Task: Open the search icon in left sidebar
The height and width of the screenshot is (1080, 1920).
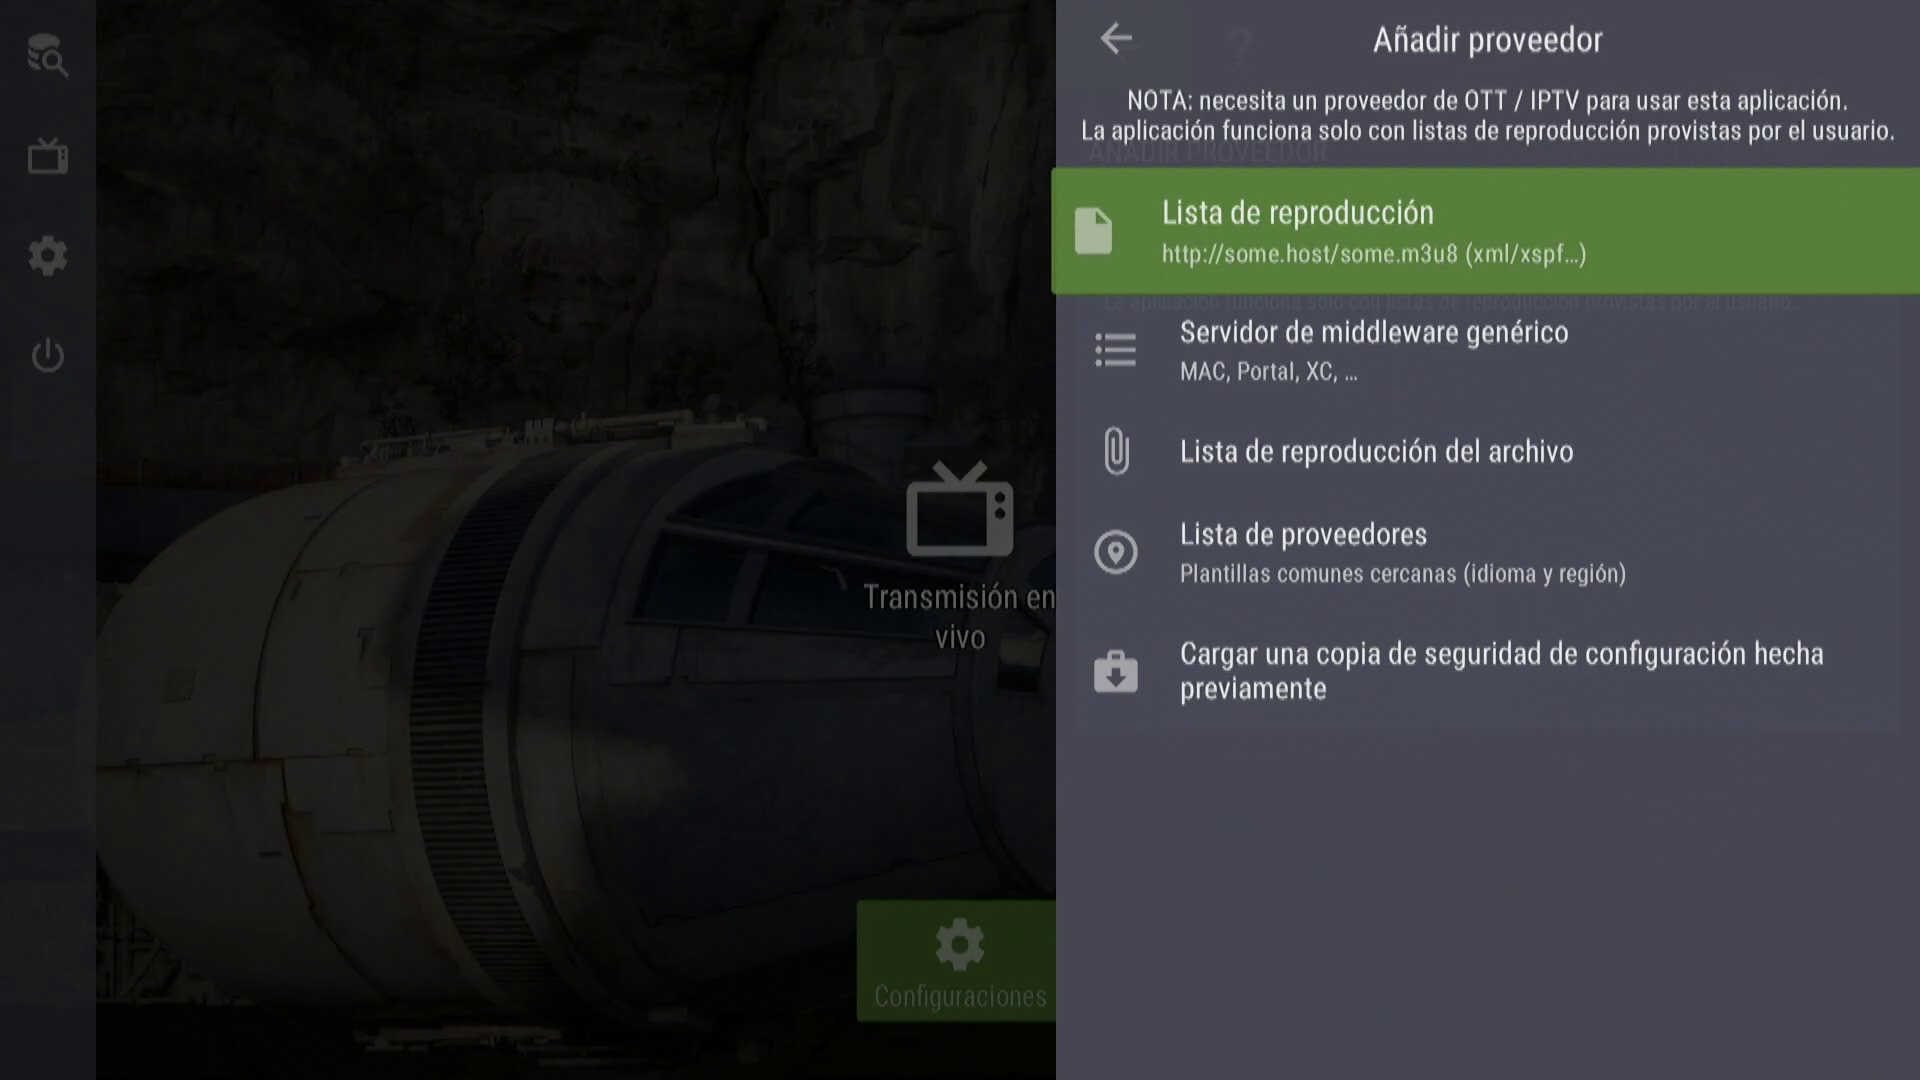Action: (x=47, y=56)
